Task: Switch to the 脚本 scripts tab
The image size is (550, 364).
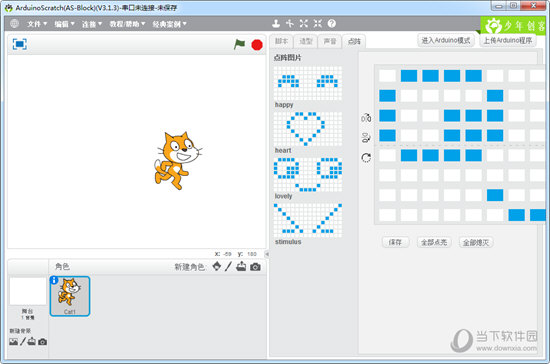Action: click(281, 41)
